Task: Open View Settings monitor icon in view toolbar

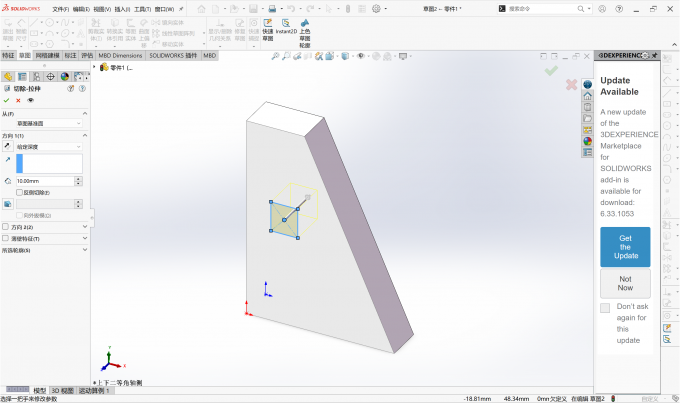Action: [x=403, y=56]
